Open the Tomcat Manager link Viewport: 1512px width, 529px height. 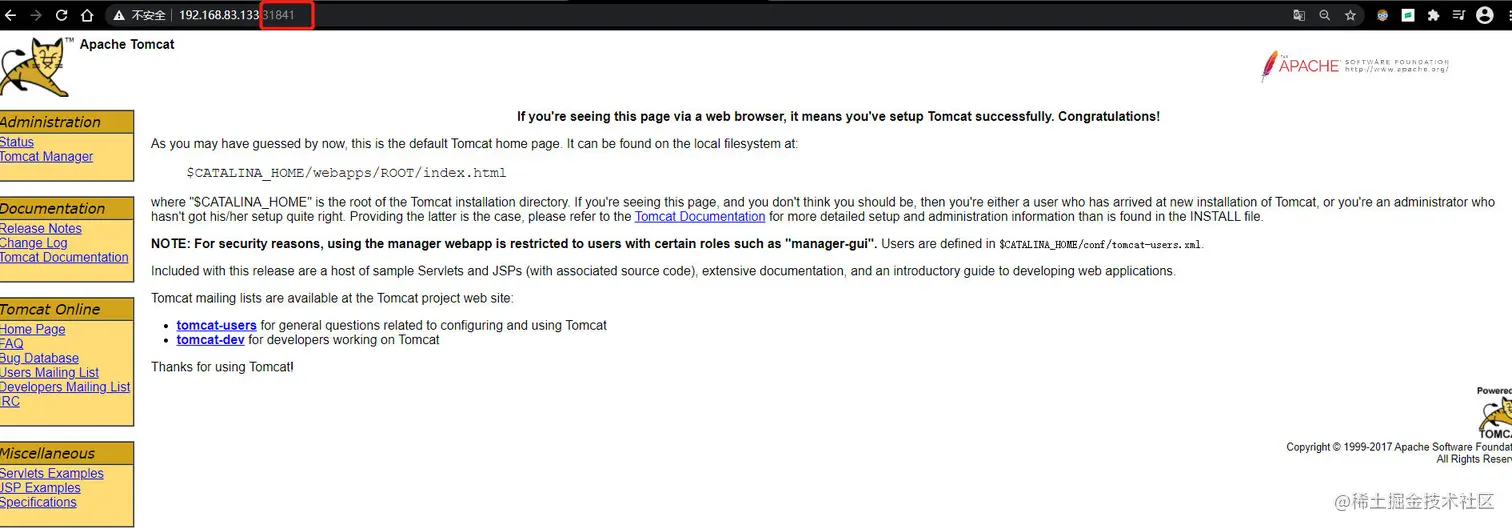click(x=46, y=156)
